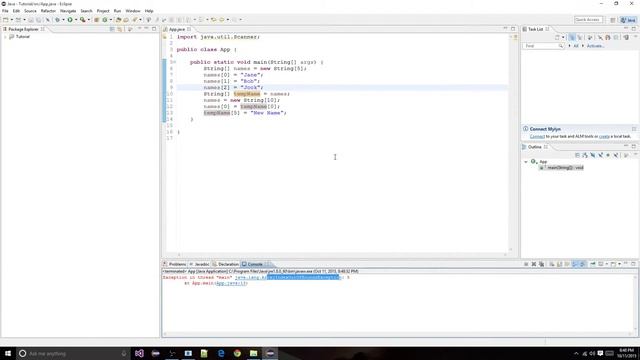Click the New Java Class toolbar icon
Viewport: 640px width, 360px height.
(x=105, y=20)
